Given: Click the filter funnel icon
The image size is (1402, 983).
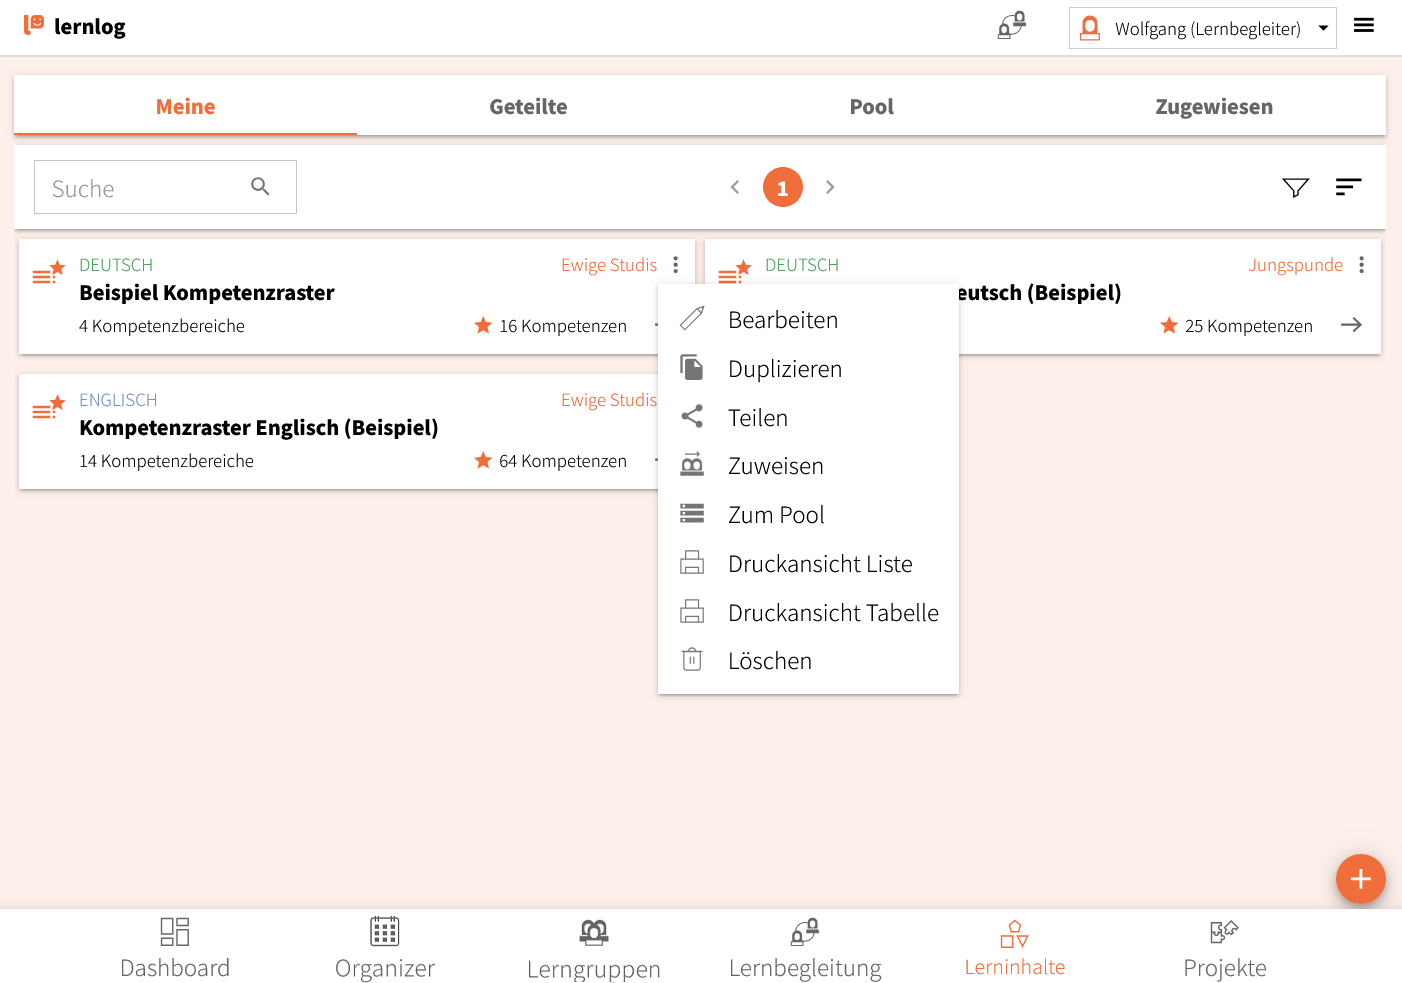Looking at the screenshot, I should click(x=1295, y=187).
